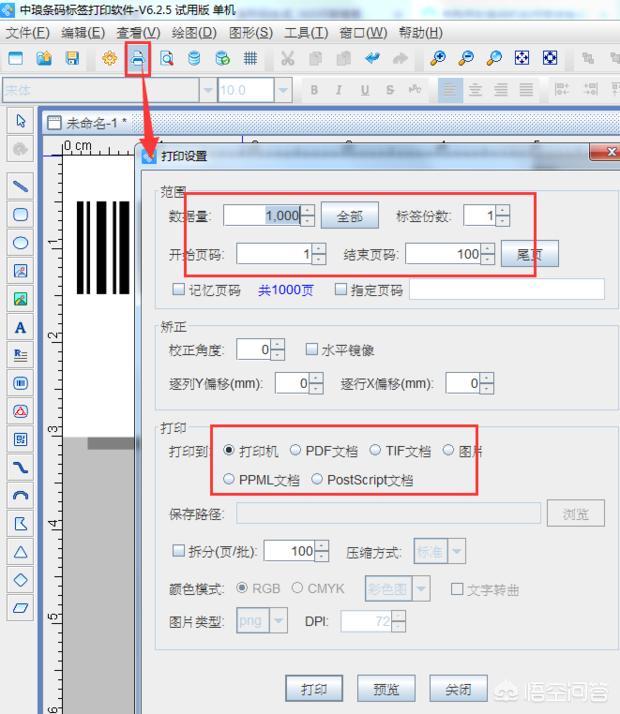620x714 pixels.
Task: Select the barcode drawing tool
Action: (20, 383)
